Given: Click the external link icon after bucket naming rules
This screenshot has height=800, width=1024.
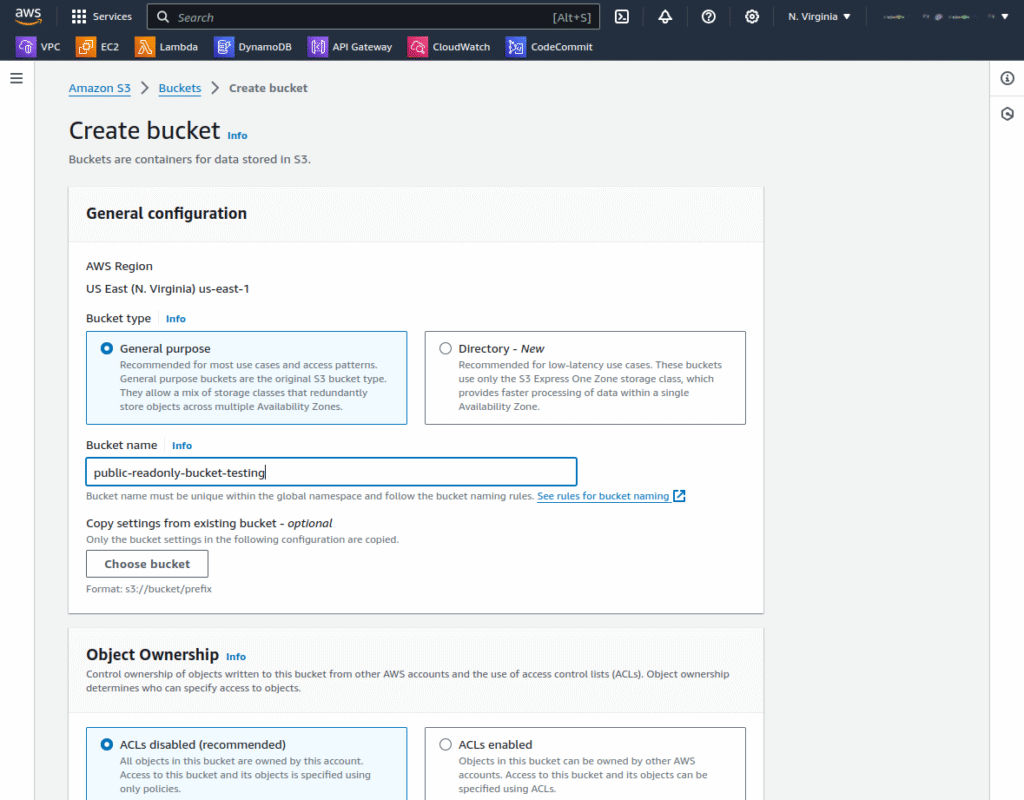Looking at the screenshot, I should coord(679,496).
